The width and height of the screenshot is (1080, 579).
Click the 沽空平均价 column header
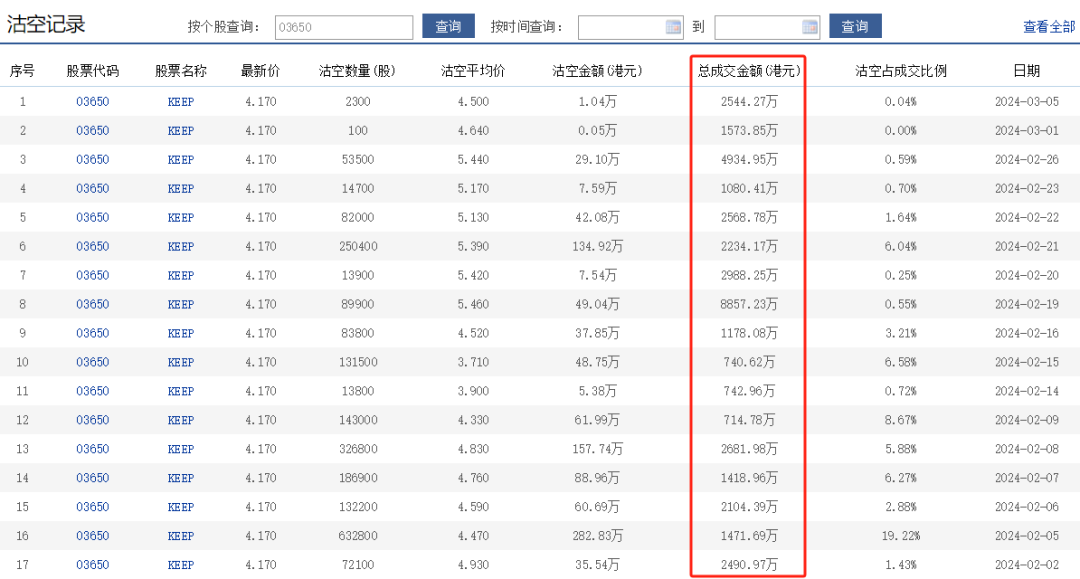click(x=473, y=70)
